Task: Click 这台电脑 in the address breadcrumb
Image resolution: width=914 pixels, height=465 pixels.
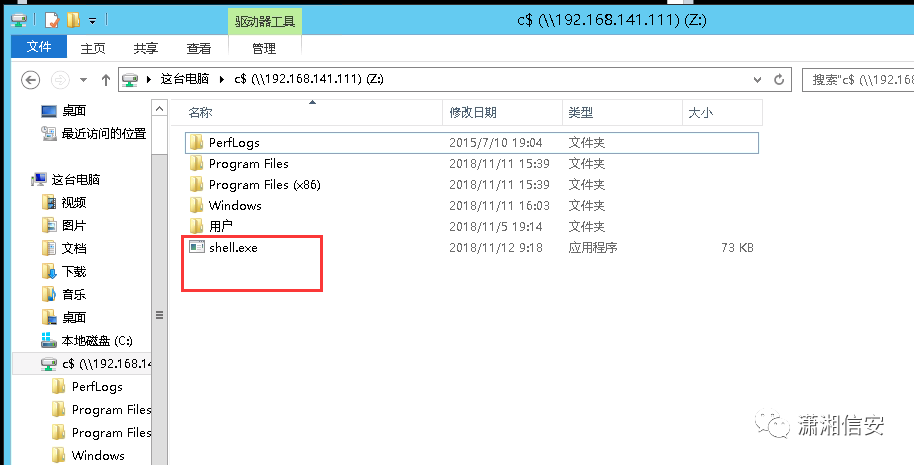Action: point(185,79)
